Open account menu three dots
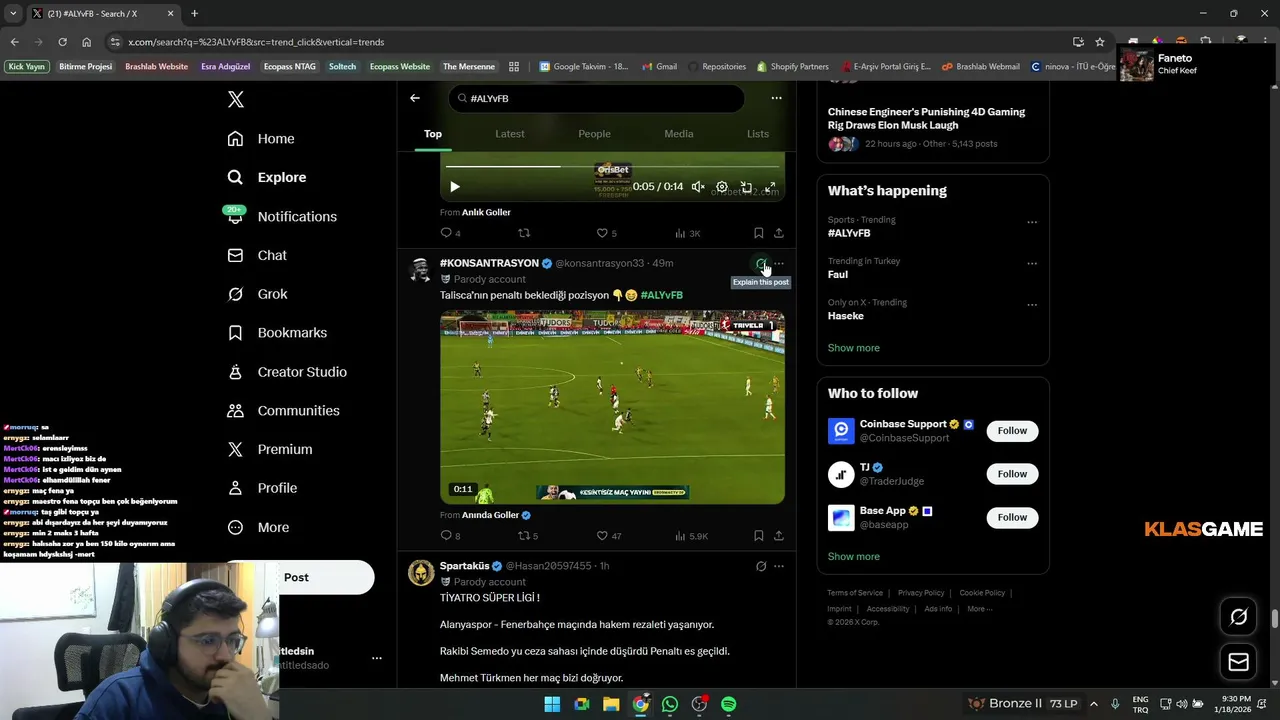Screen dimensions: 1280x720 [377, 658]
